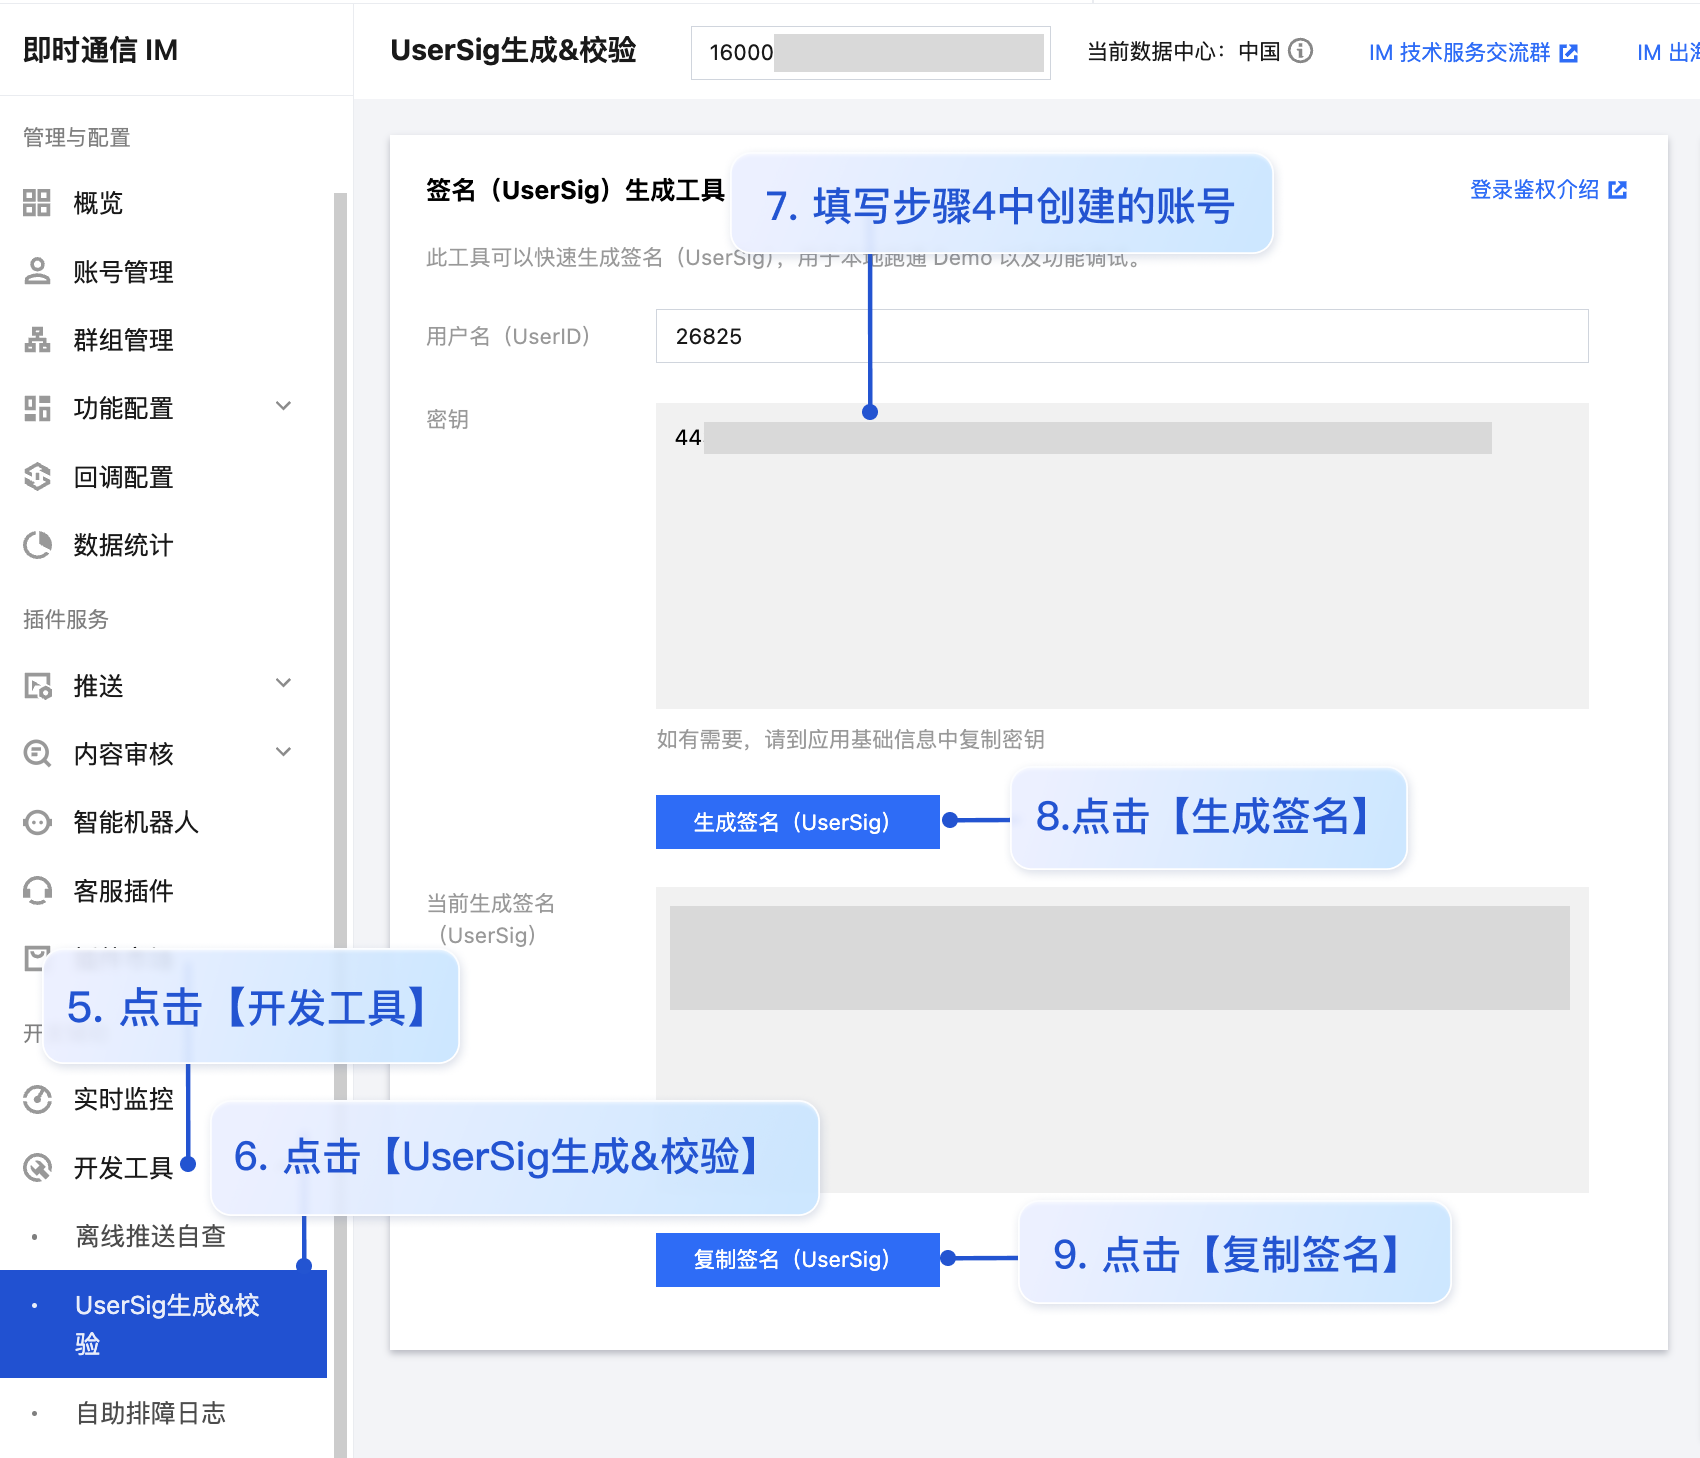Open the 实时监控 real-time monitoring icon
The image size is (1700, 1458).
pyautogui.click(x=37, y=1100)
